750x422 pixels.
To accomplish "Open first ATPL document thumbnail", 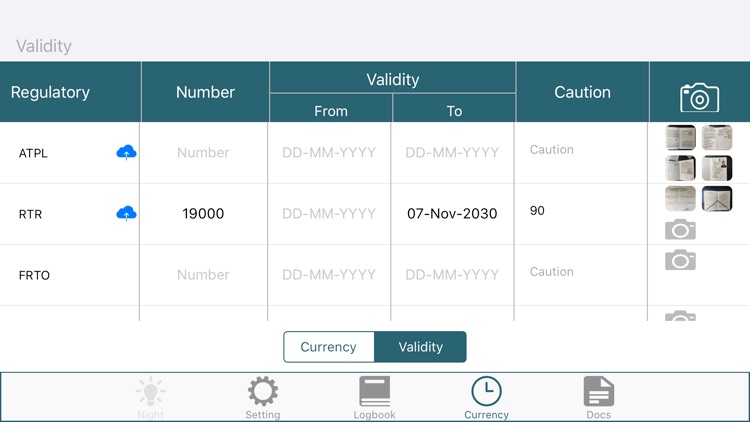I will (x=680, y=137).
